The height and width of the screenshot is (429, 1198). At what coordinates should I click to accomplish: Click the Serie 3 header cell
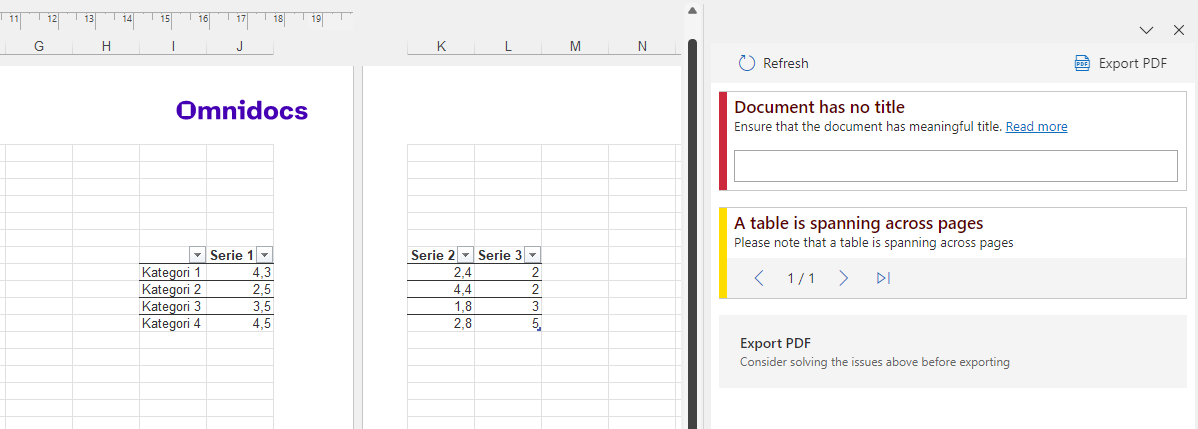click(508, 255)
